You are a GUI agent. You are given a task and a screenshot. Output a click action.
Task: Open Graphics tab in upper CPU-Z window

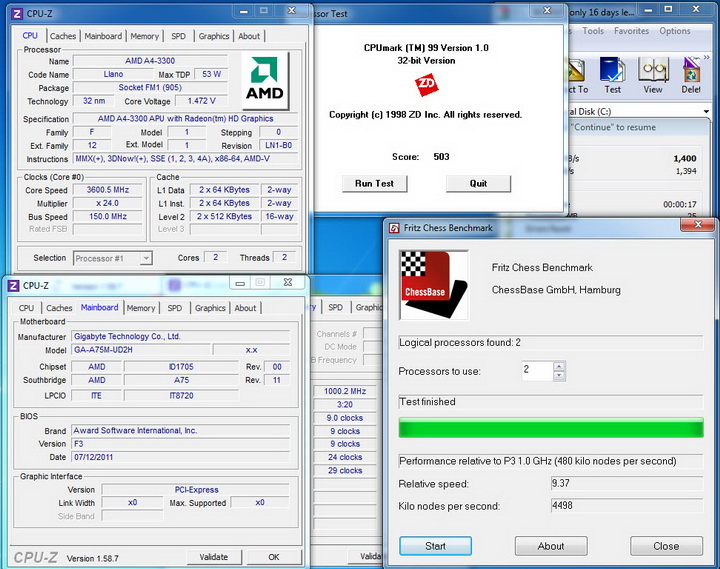point(214,36)
